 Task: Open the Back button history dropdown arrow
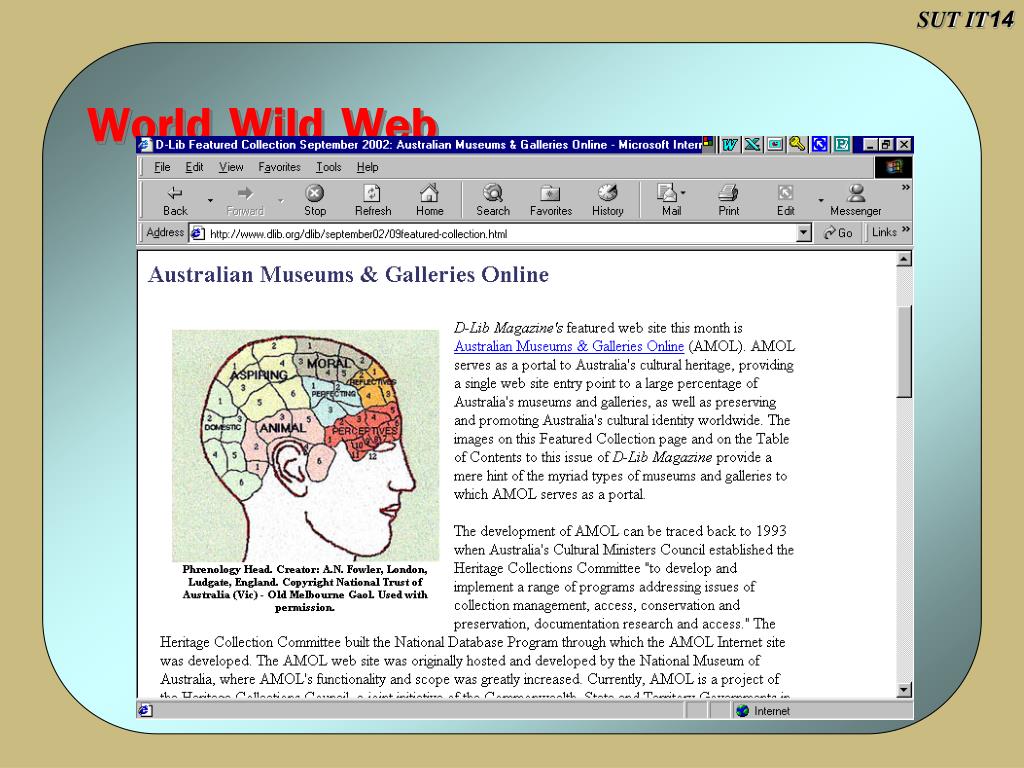(x=210, y=200)
